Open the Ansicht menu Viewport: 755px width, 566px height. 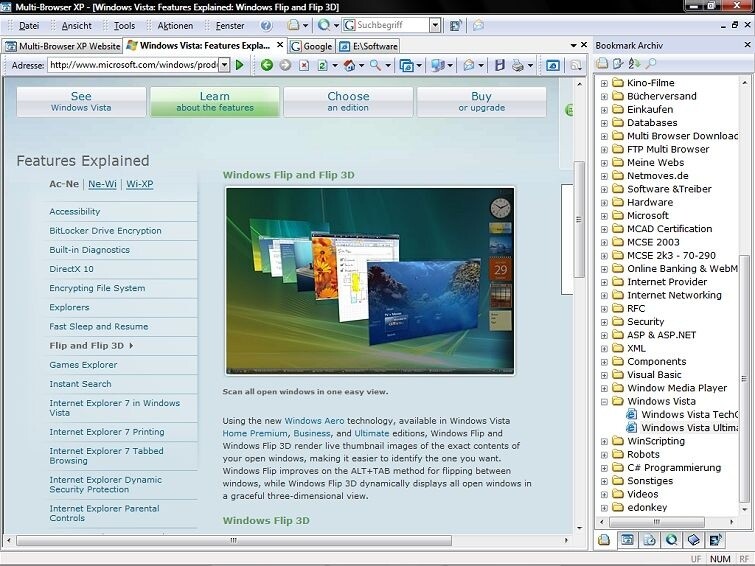click(x=77, y=26)
